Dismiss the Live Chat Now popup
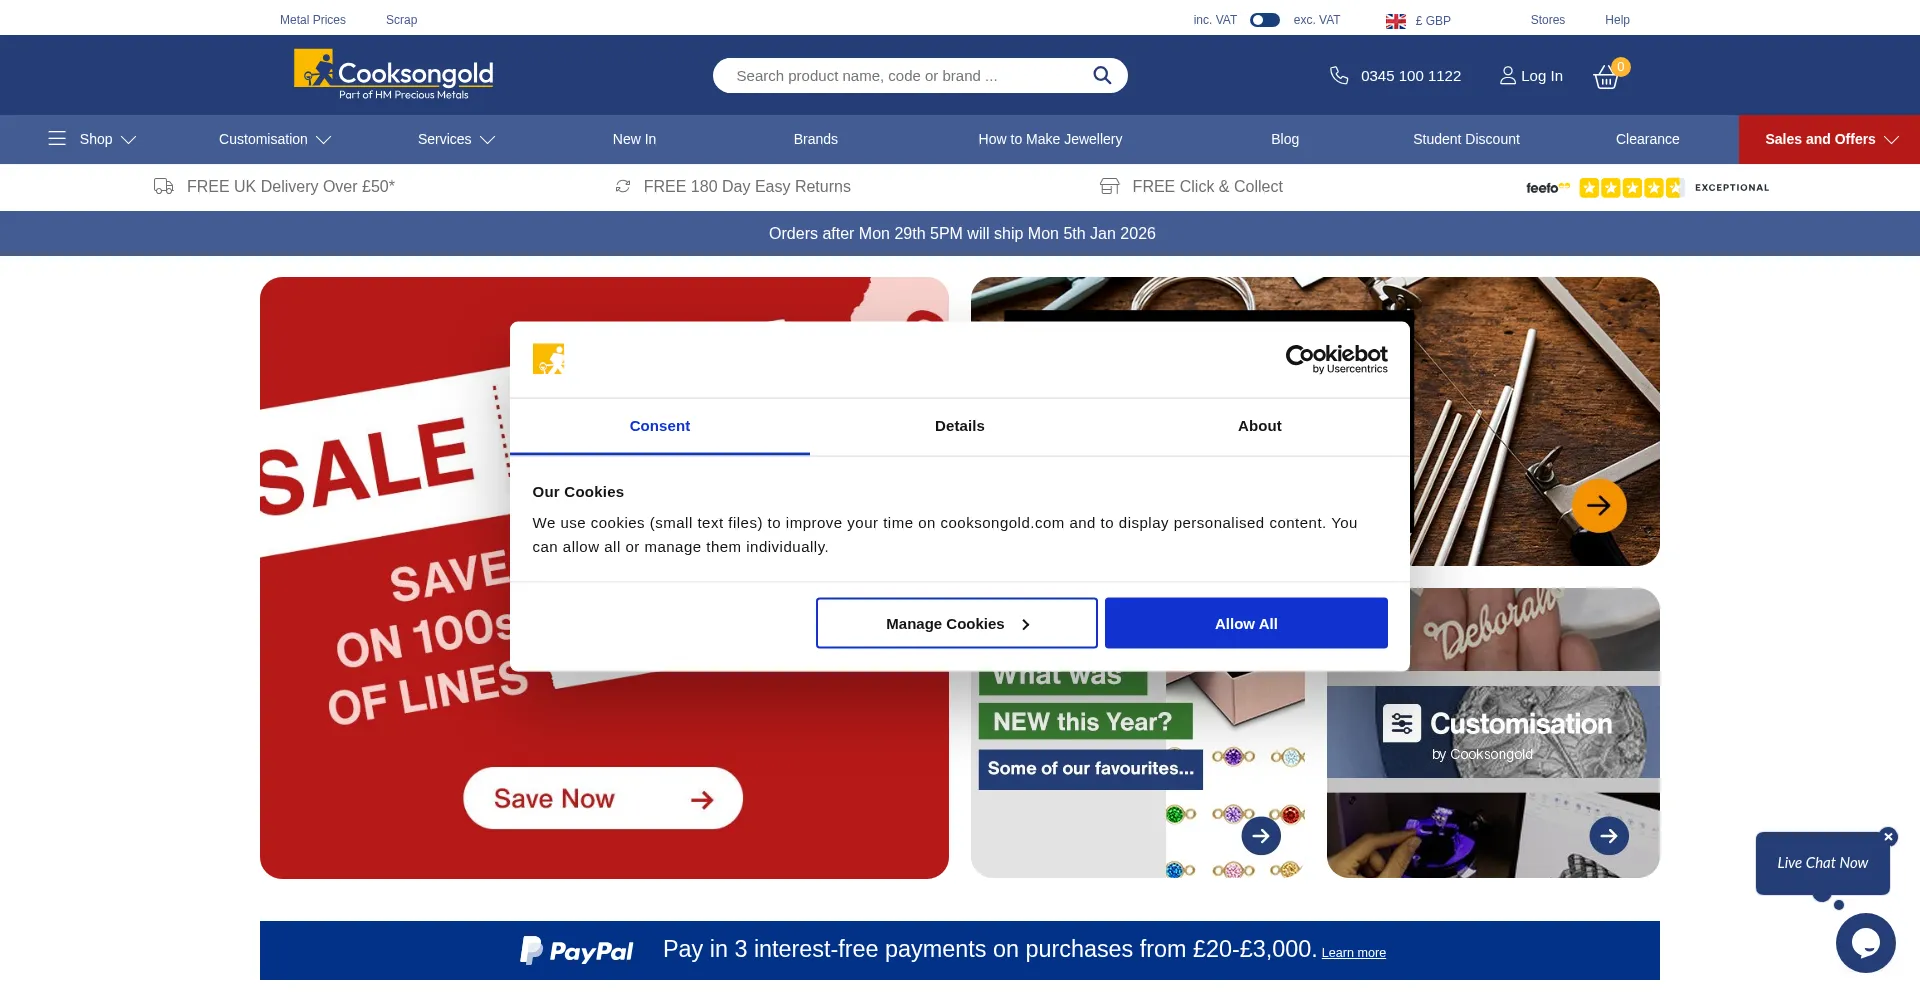This screenshot has height=993, width=1920. point(1888,836)
